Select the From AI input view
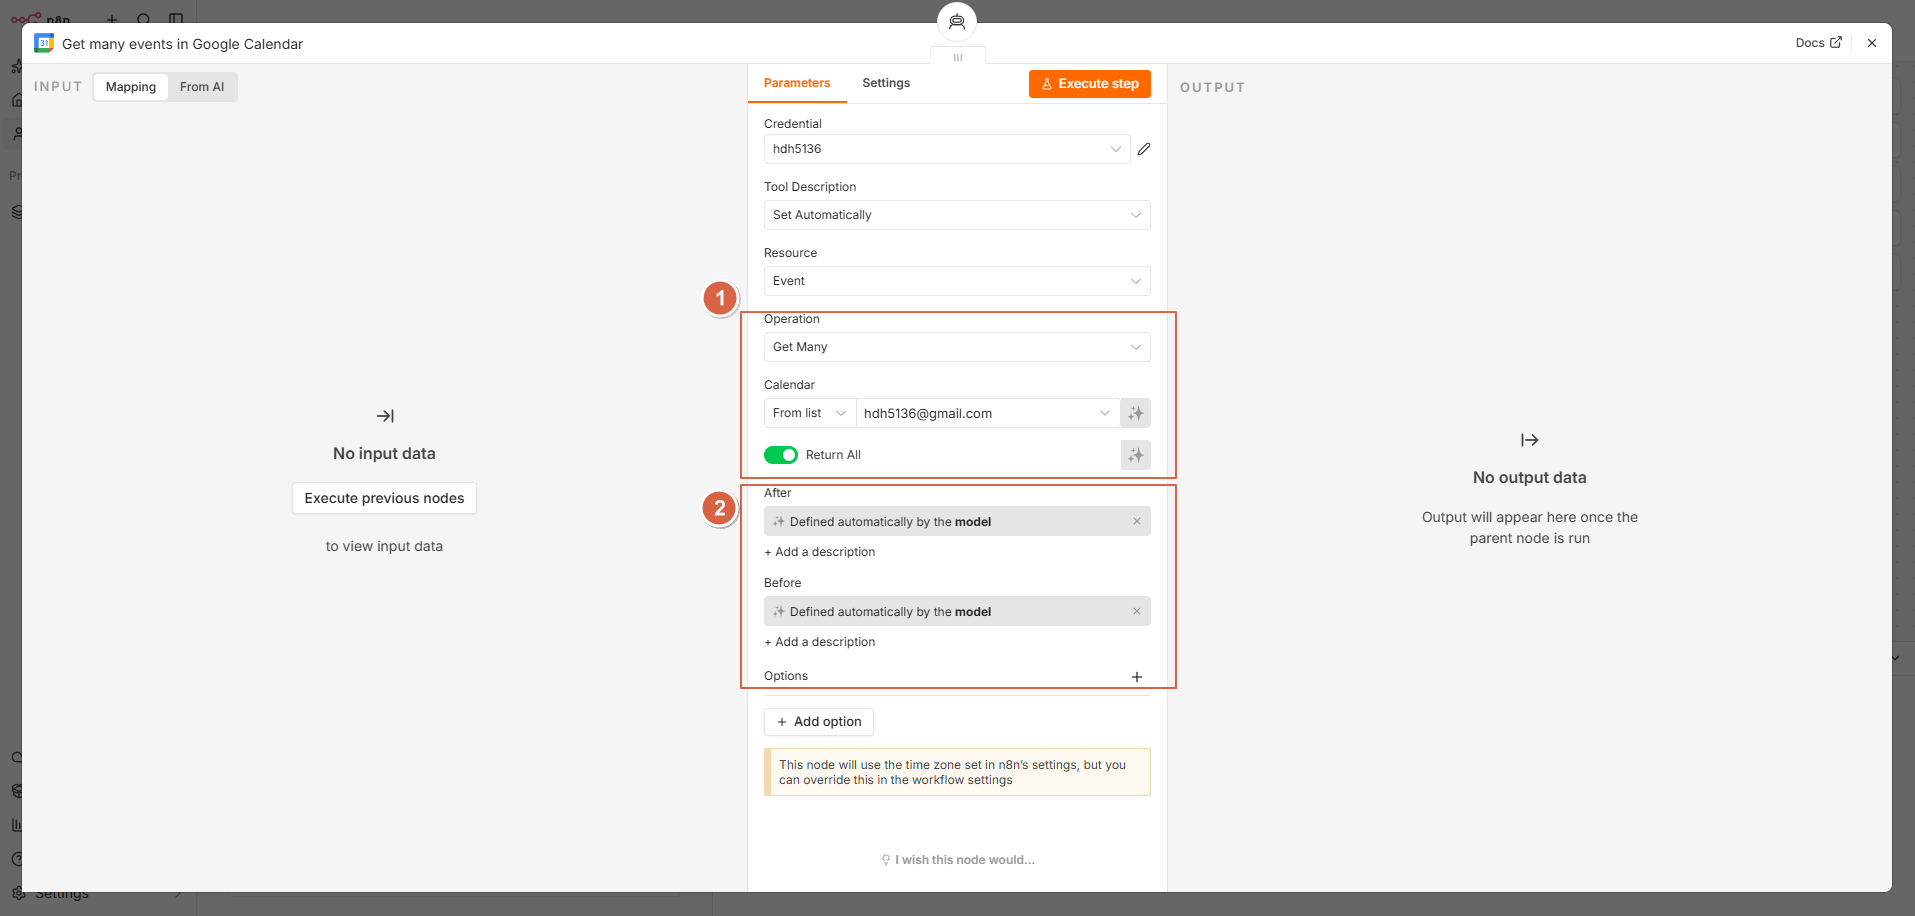The image size is (1915, 916). (x=202, y=87)
